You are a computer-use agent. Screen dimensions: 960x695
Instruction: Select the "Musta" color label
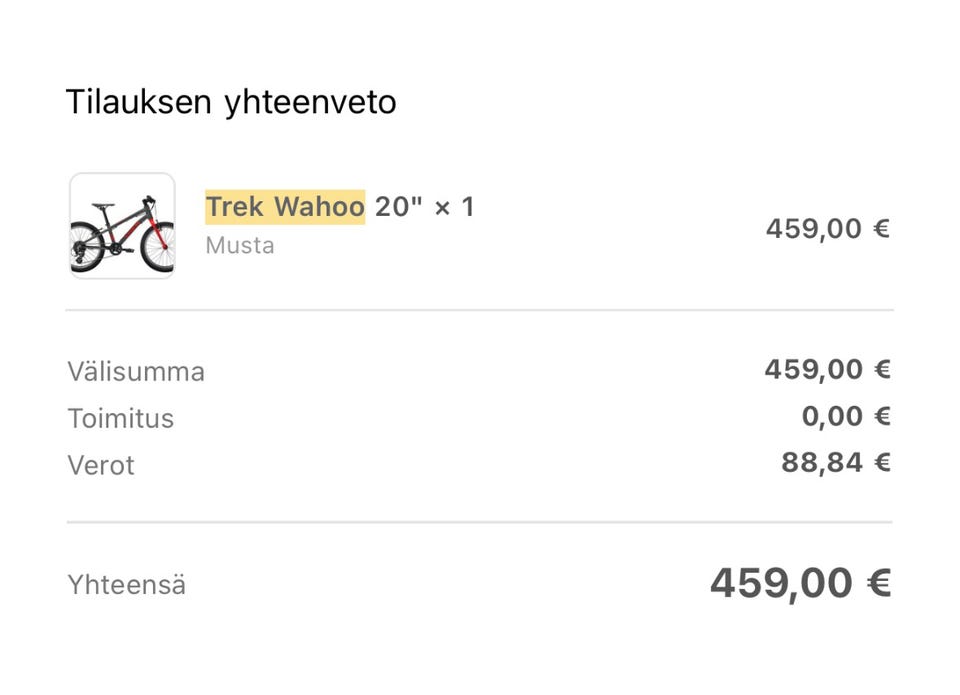(240, 245)
